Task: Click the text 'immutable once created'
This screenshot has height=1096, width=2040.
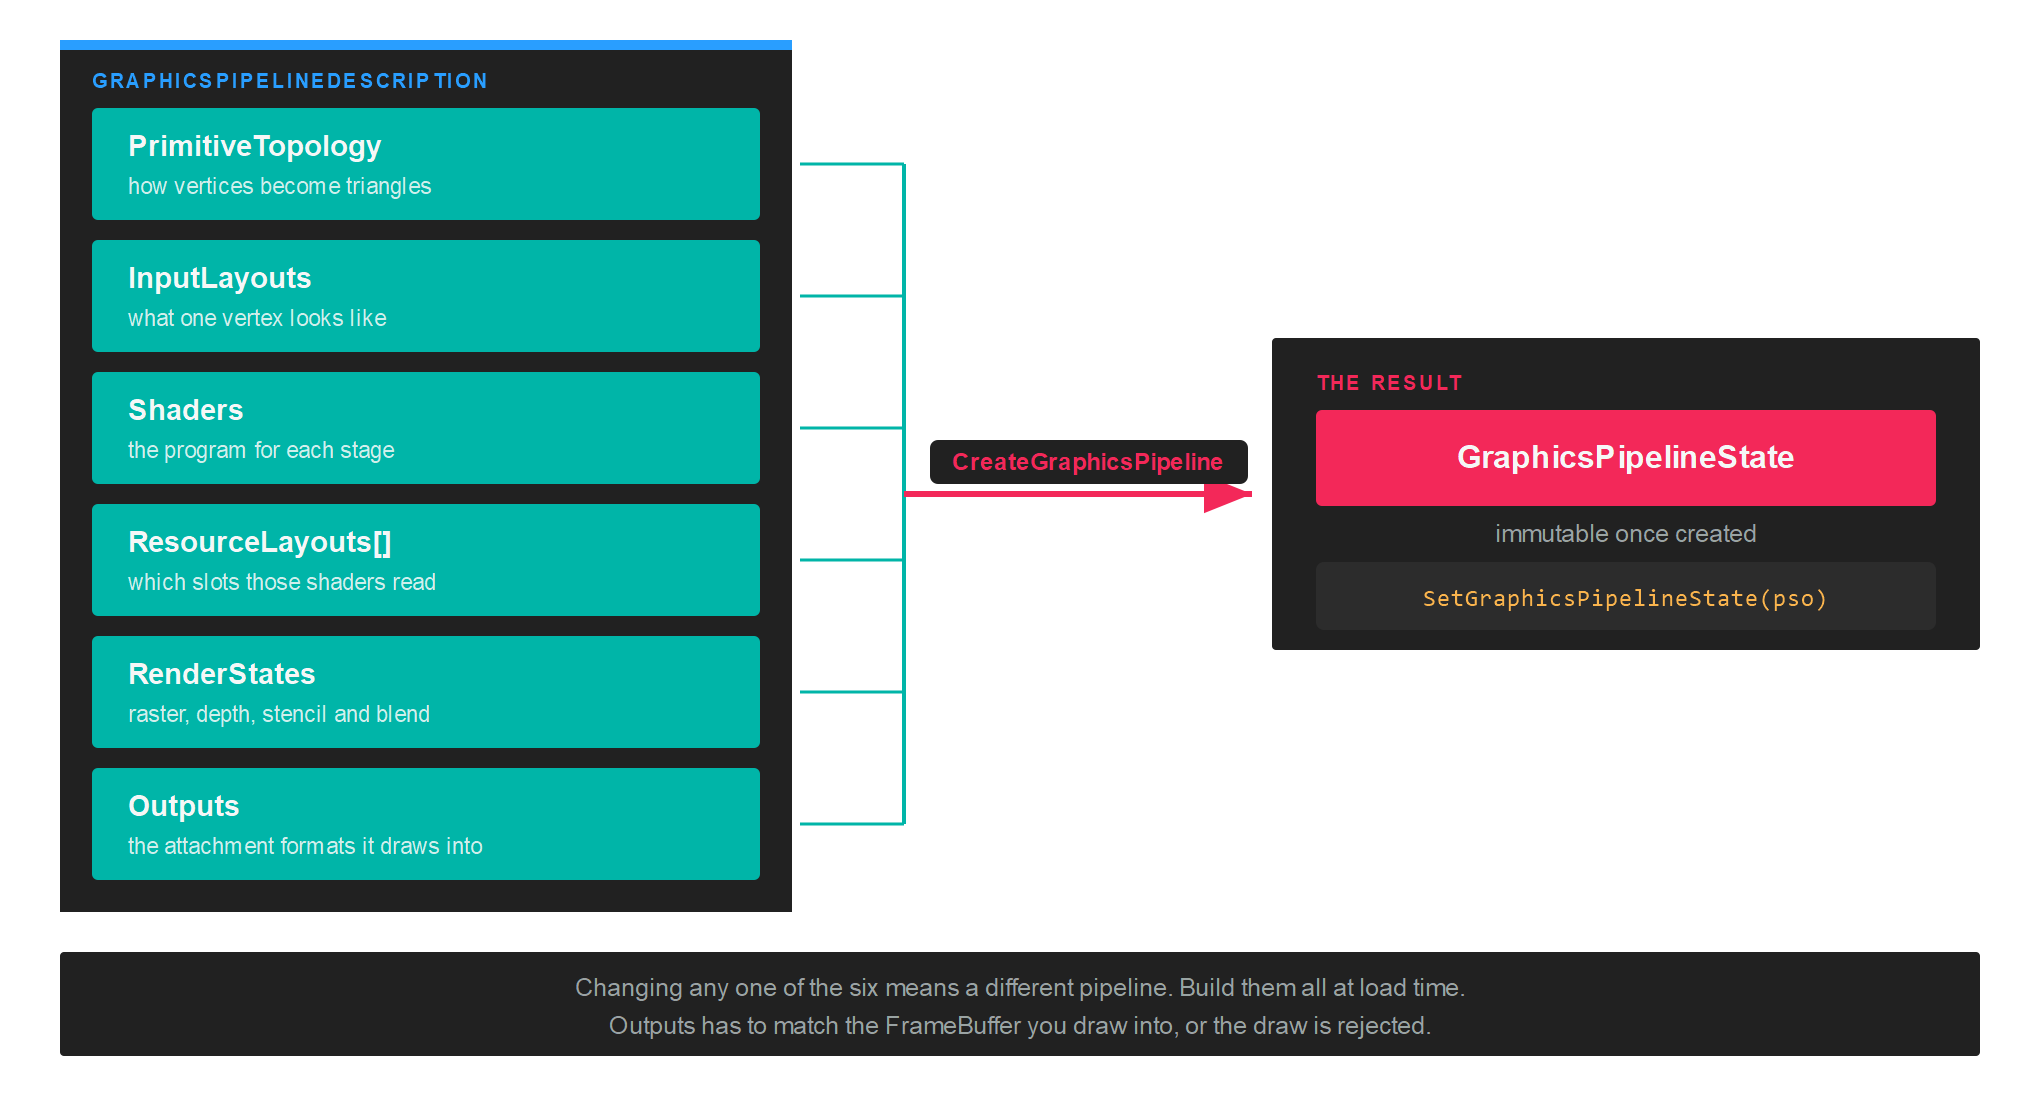Action: coord(1626,534)
